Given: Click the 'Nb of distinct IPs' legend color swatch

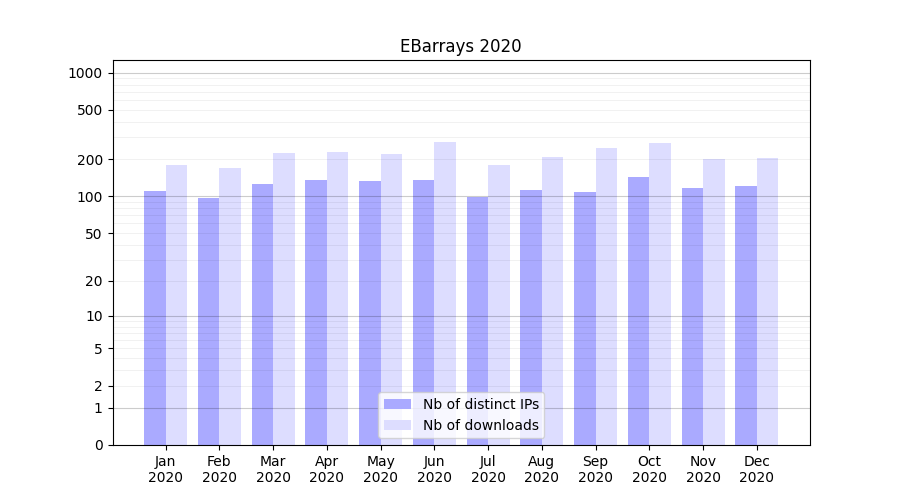Looking at the screenshot, I should 397,404.
